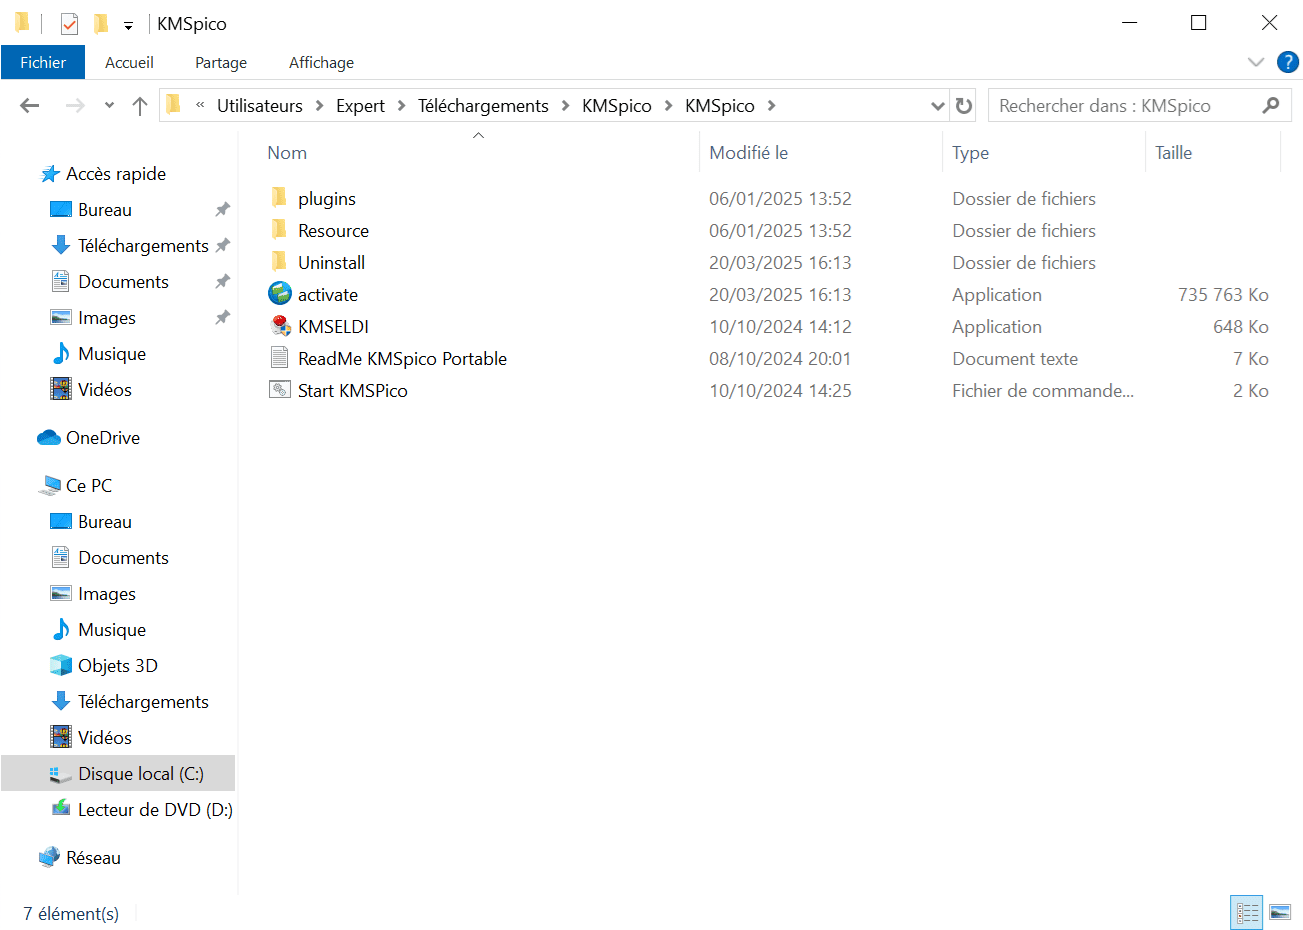1303x930 pixels.
Task: Click the 08/10/2024 20:01 date cell
Action: 780,359
